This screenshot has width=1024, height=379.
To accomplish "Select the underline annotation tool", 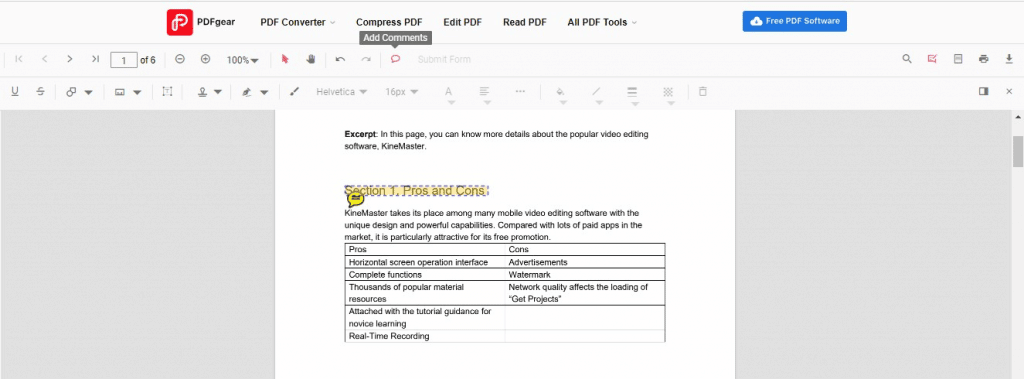I will (14, 91).
